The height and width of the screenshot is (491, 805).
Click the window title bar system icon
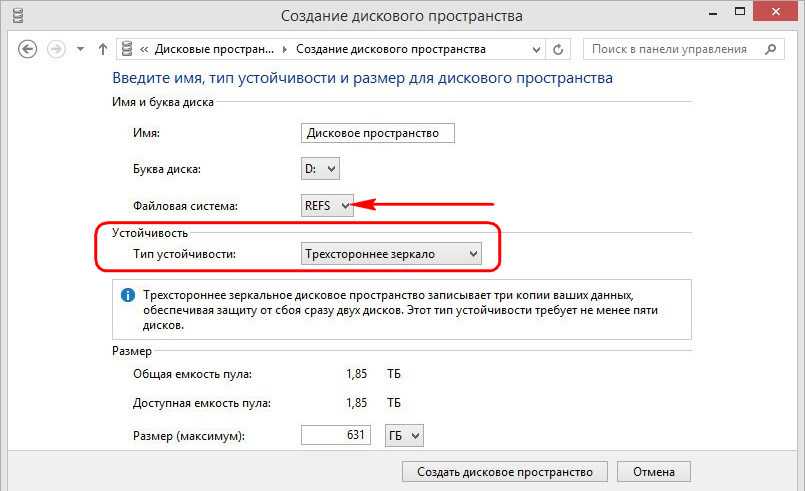click(17, 15)
